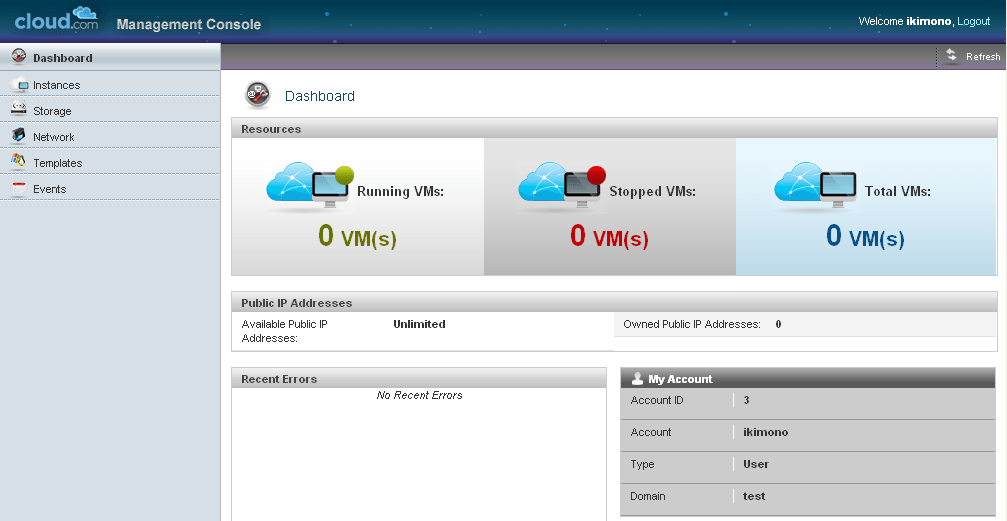Click the Dashboard gauge icon in sidebar
The width and height of the screenshot is (1007, 521).
(19, 56)
